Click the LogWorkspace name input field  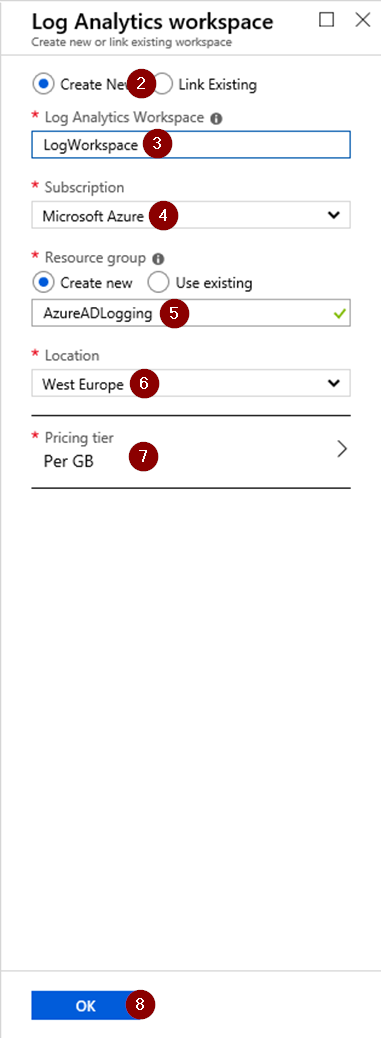click(x=191, y=144)
